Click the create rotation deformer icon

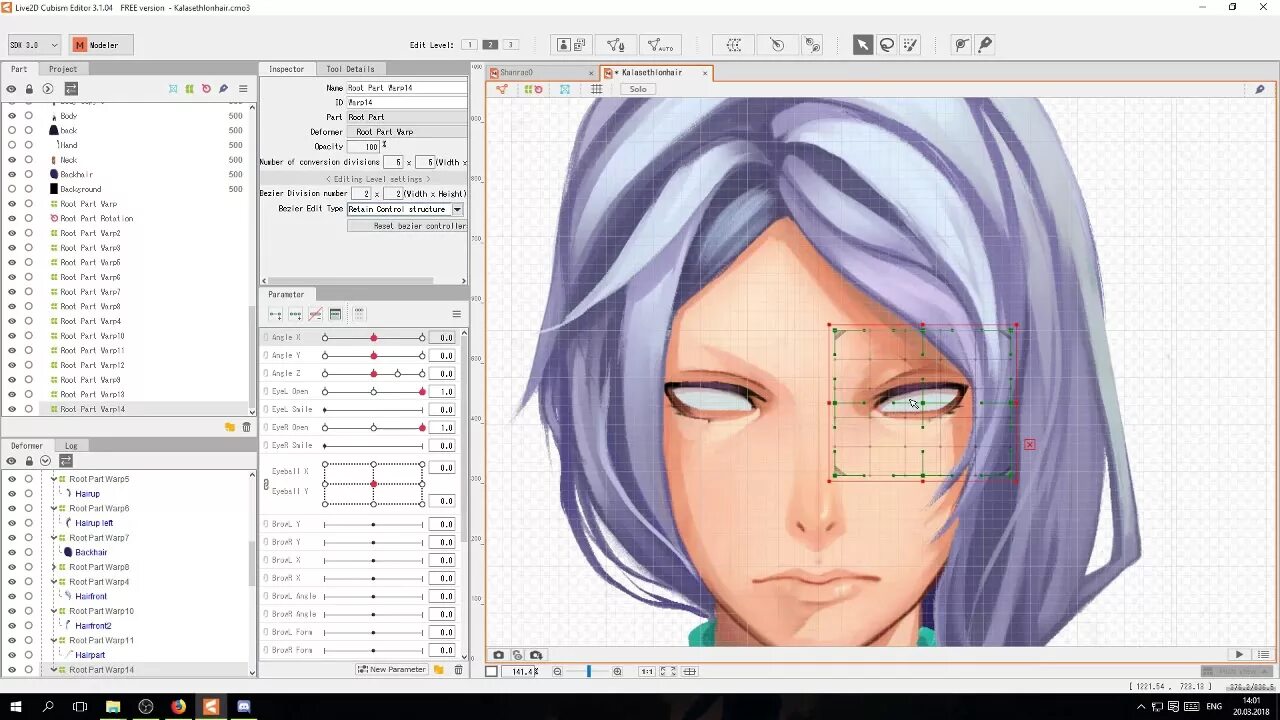(777, 45)
